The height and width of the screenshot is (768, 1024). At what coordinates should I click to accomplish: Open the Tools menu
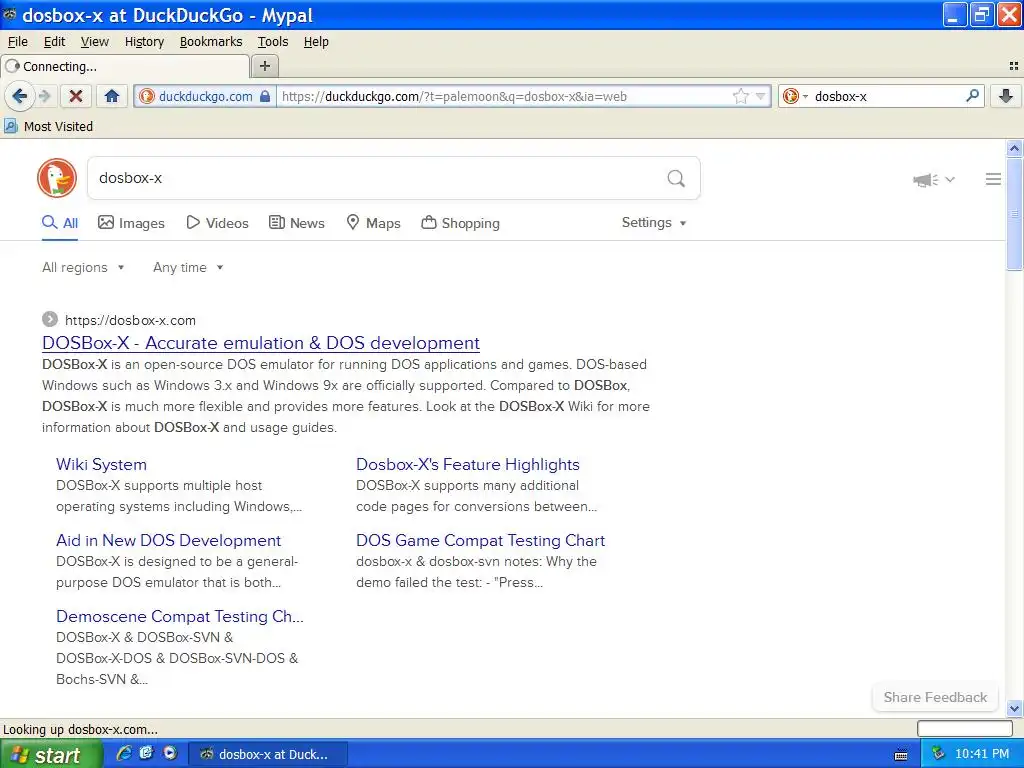click(273, 42)
